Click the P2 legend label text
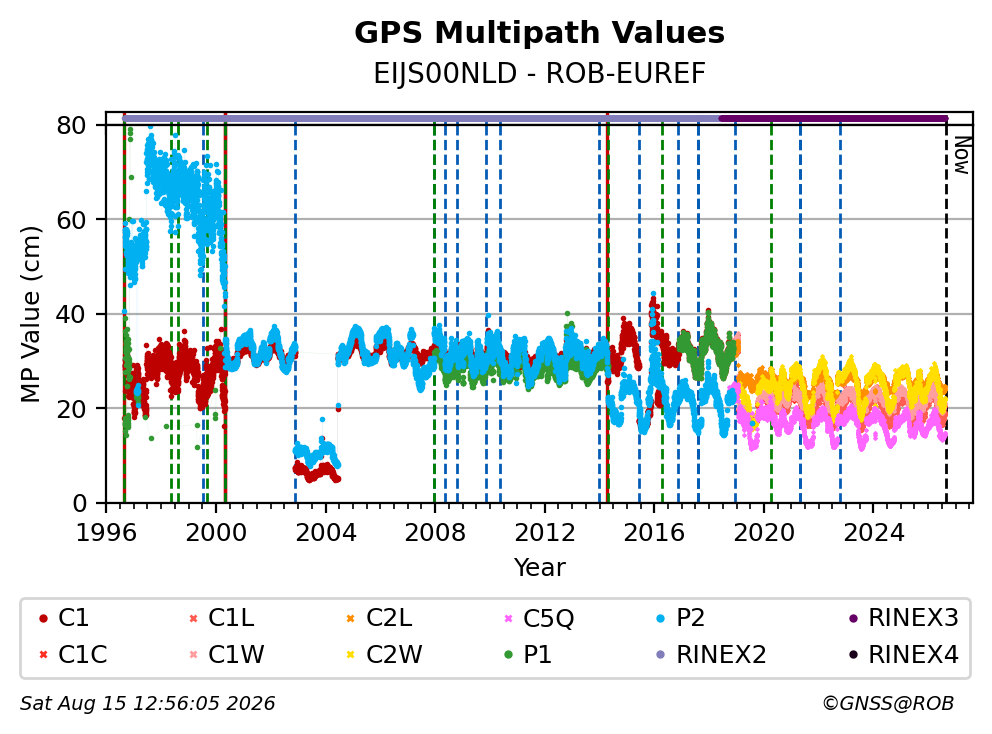992x734 pixels. click(690, 618)
